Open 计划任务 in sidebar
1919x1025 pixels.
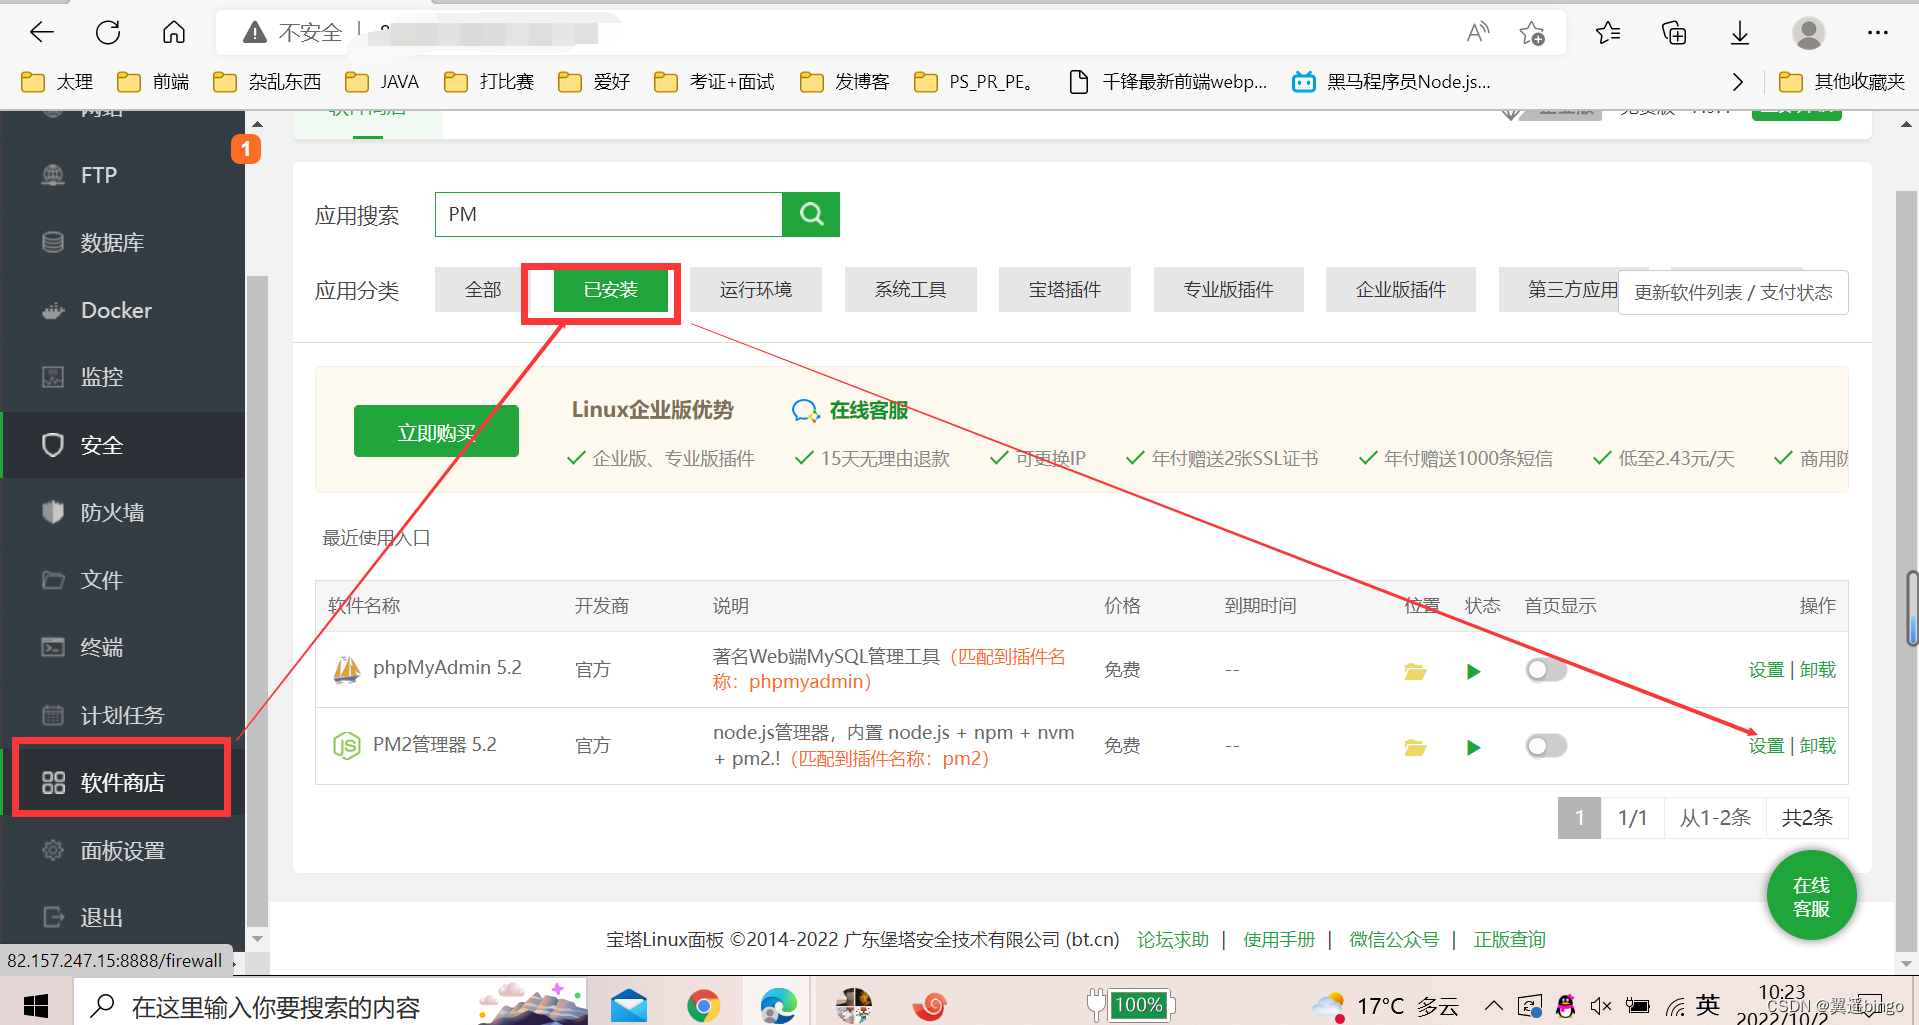(122, 715)
